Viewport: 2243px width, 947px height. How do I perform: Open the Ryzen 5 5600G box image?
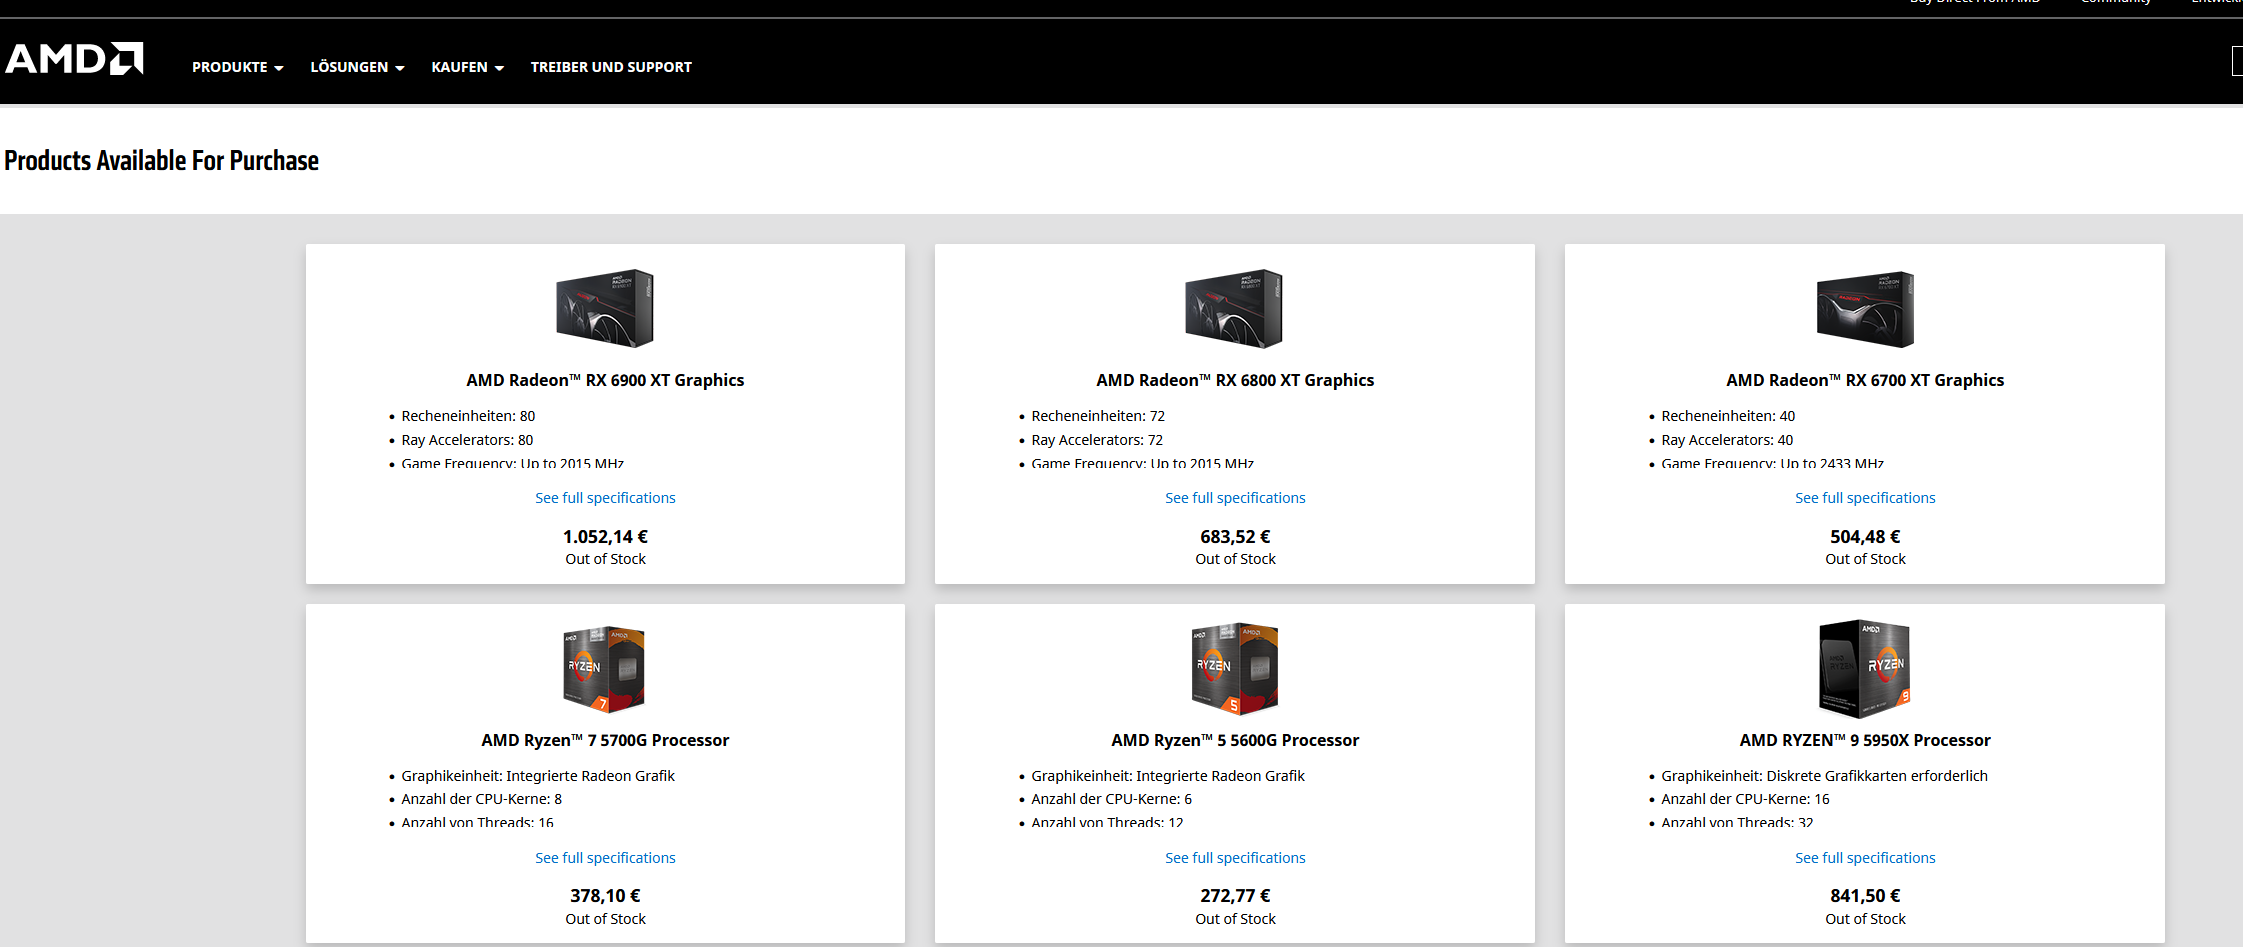coord(1234,669)
